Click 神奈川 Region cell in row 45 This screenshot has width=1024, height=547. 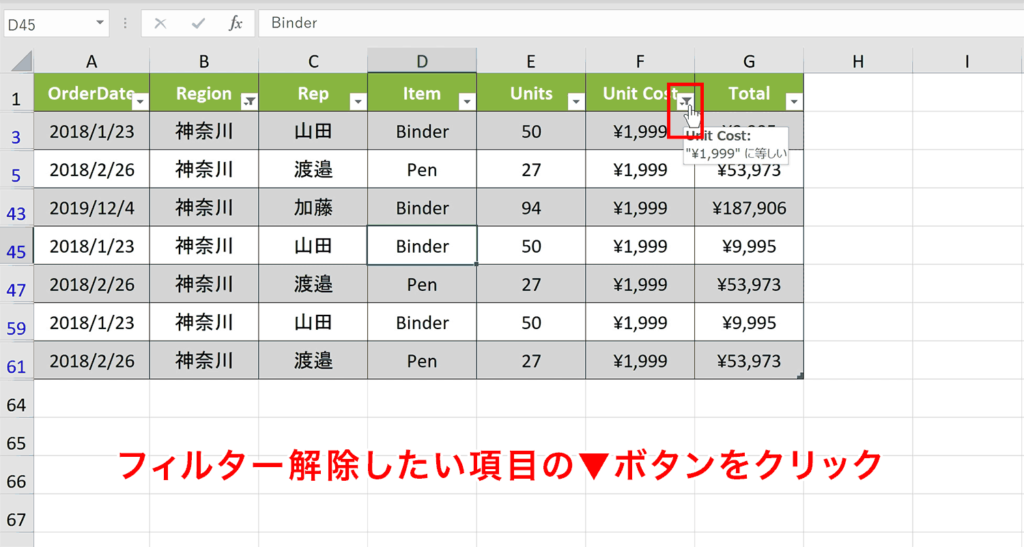[204, 246]
